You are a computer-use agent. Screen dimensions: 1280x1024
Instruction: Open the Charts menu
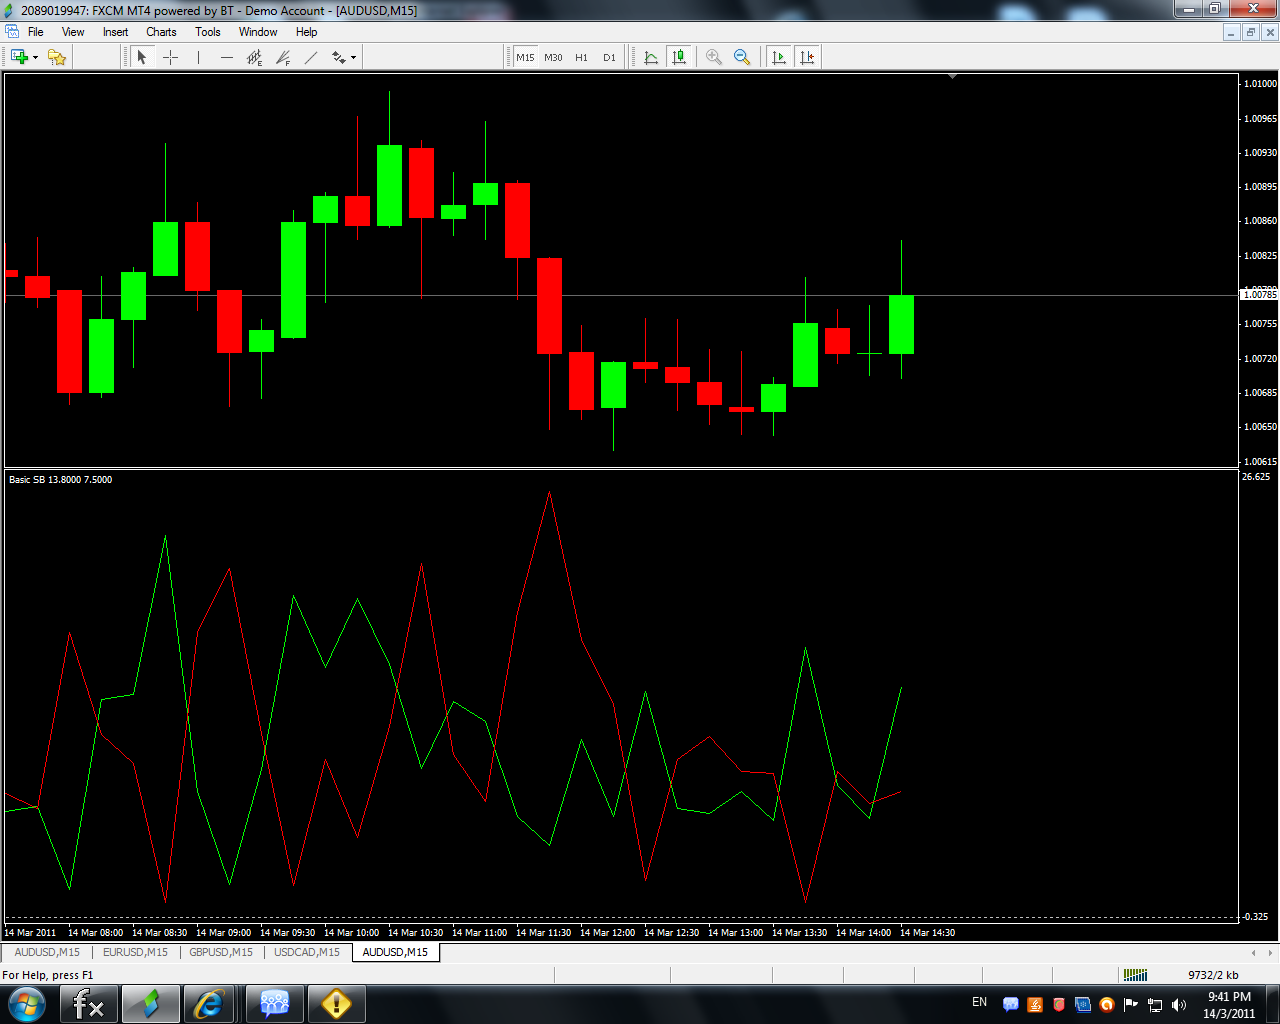[161, 32]
